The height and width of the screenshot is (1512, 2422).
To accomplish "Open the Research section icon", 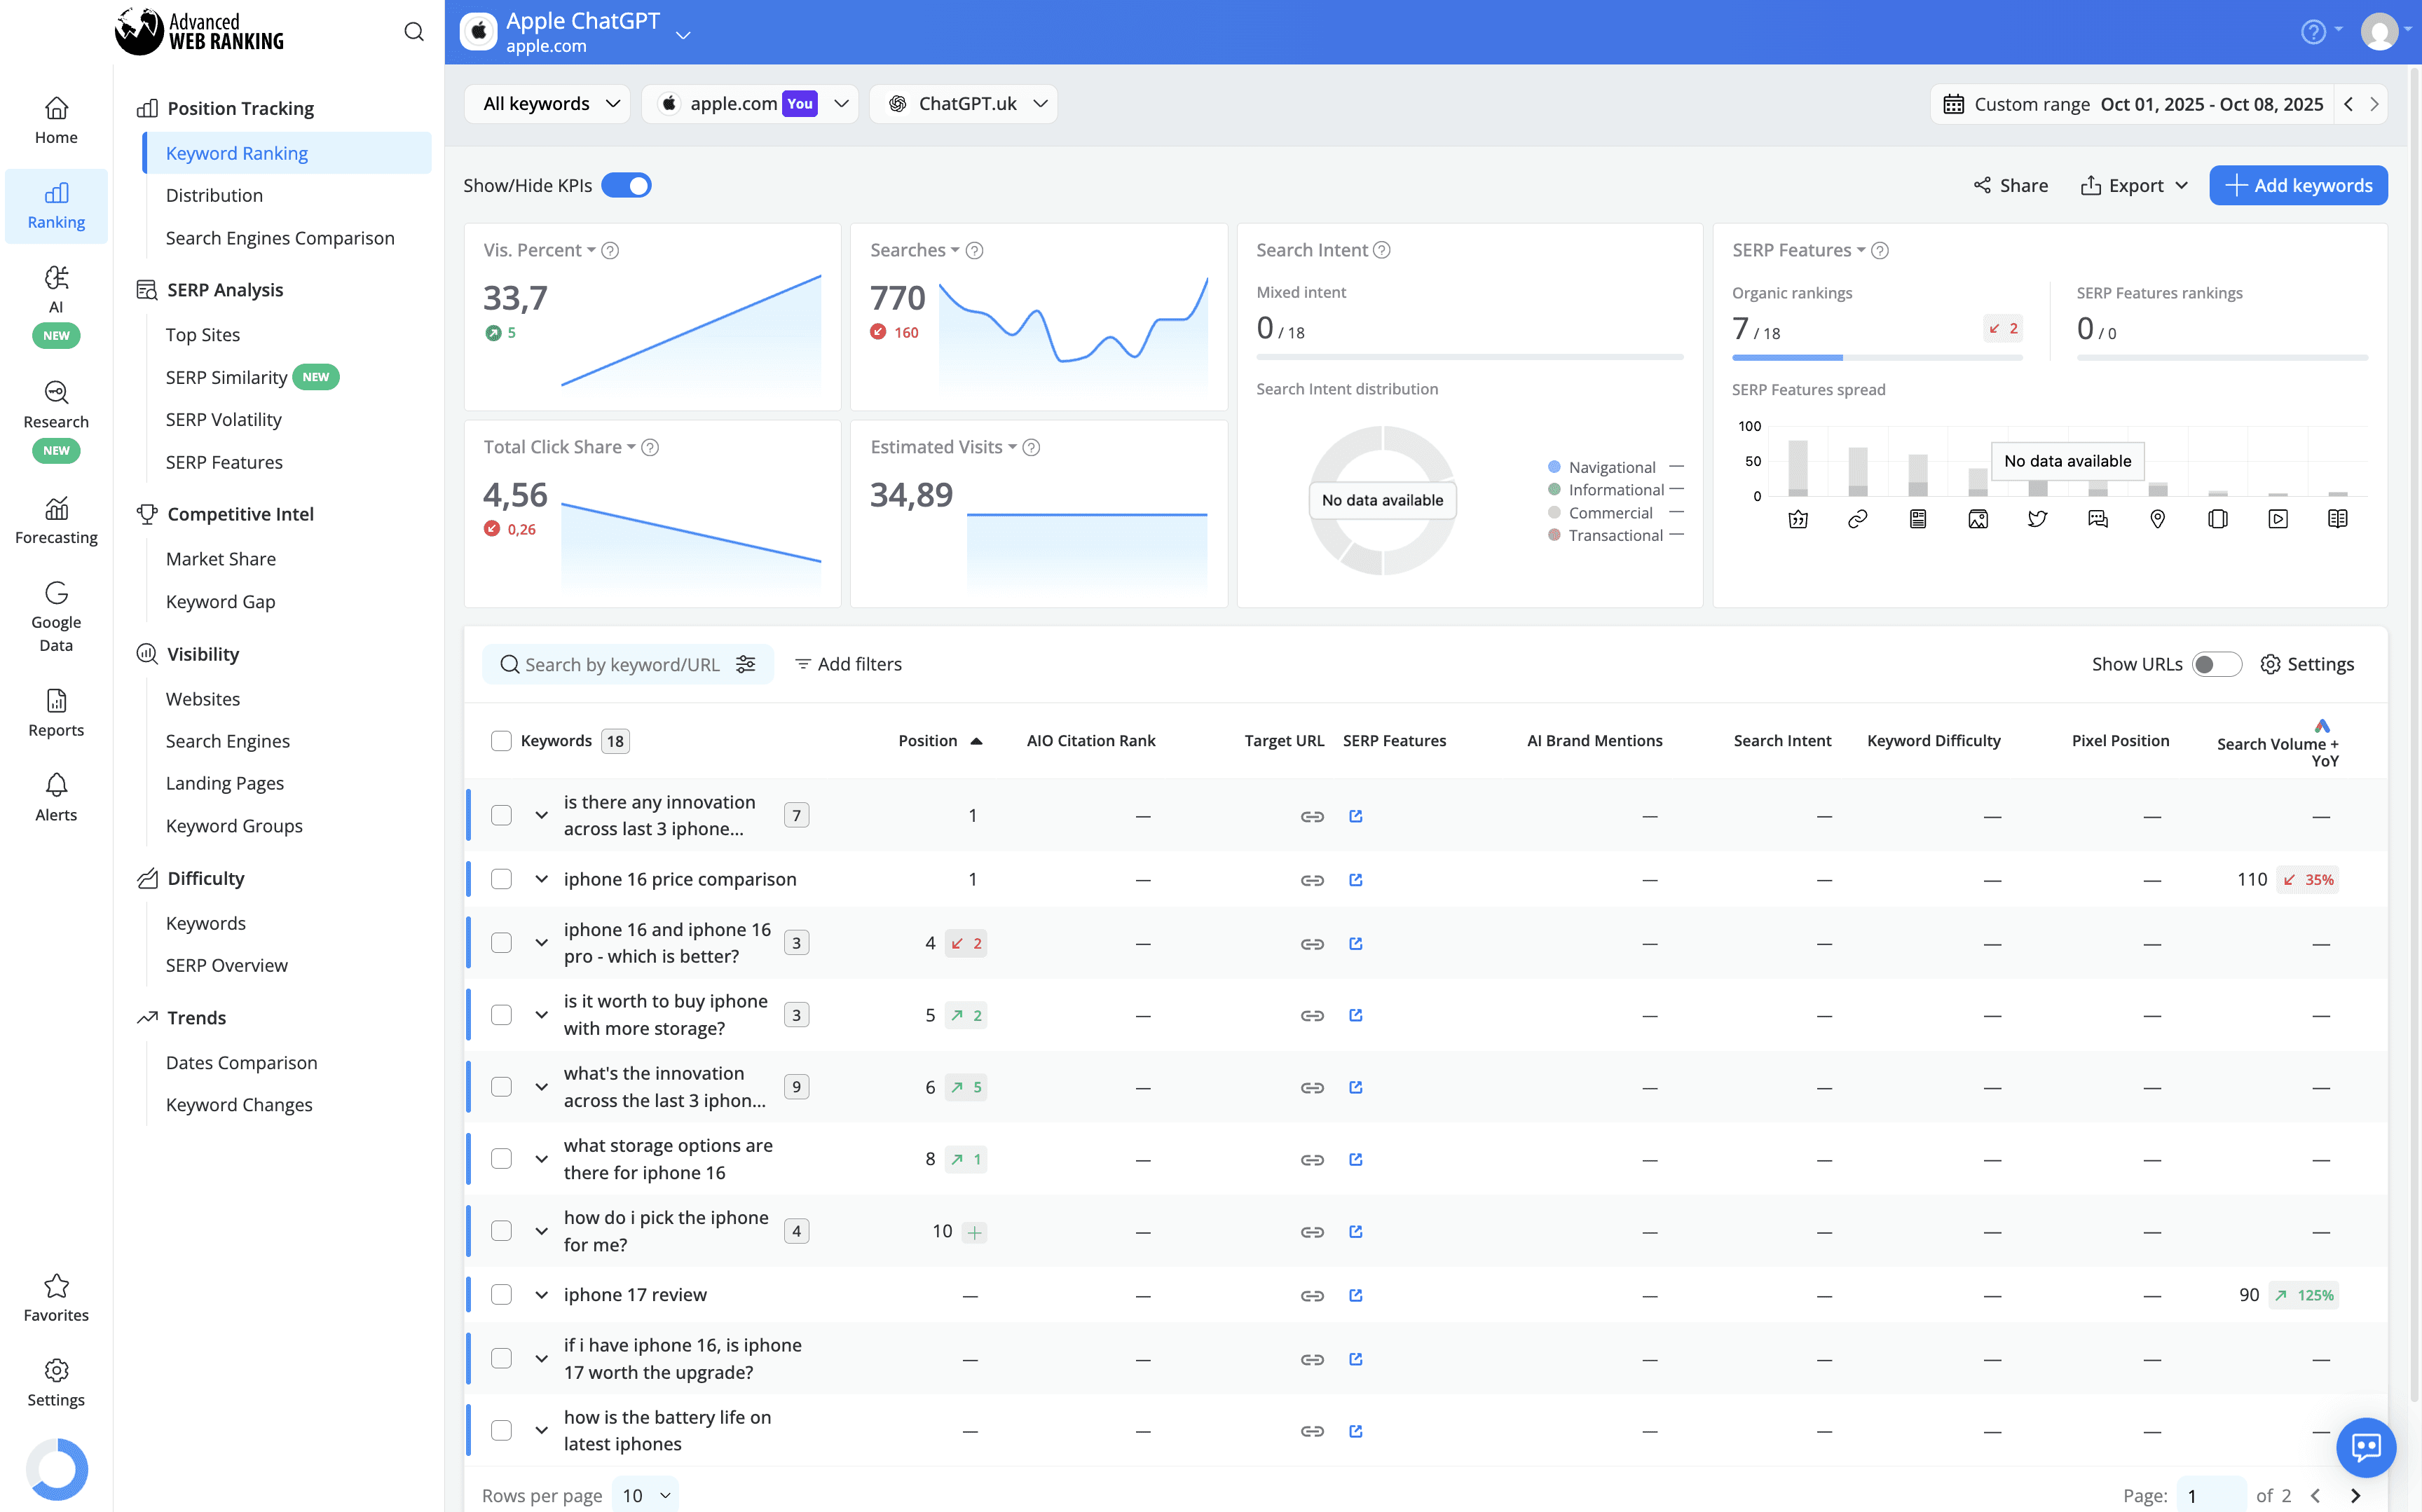I will [x=56, y=392].
